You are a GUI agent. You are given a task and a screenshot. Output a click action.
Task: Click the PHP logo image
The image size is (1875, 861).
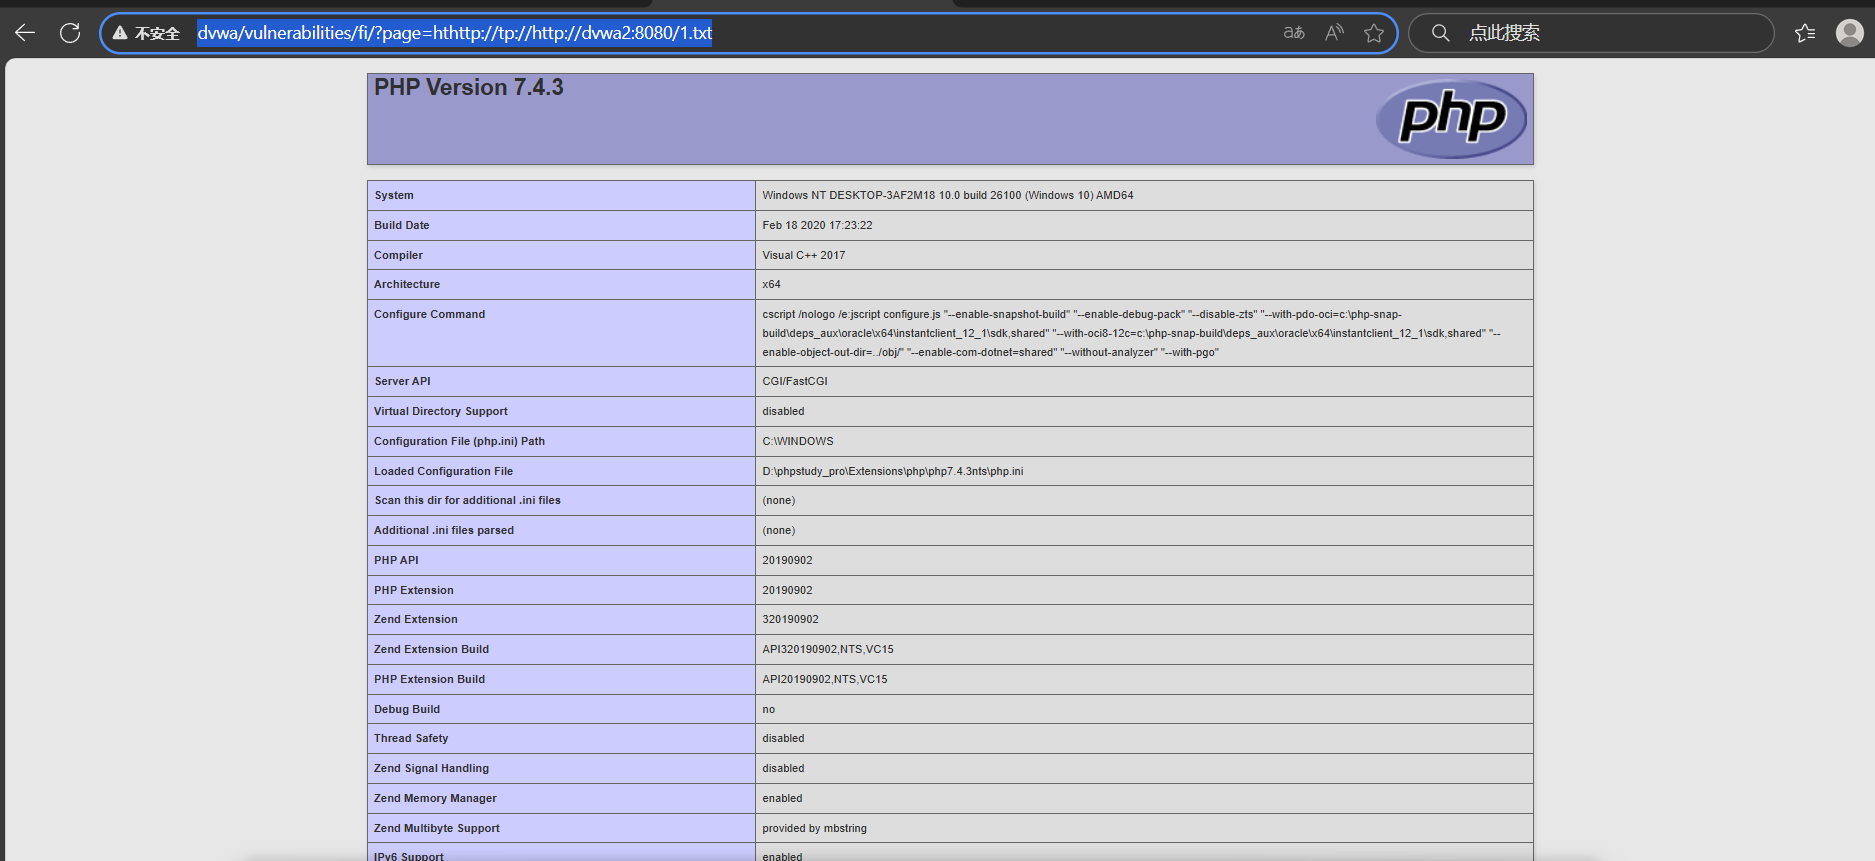[x=1451, y=119]
